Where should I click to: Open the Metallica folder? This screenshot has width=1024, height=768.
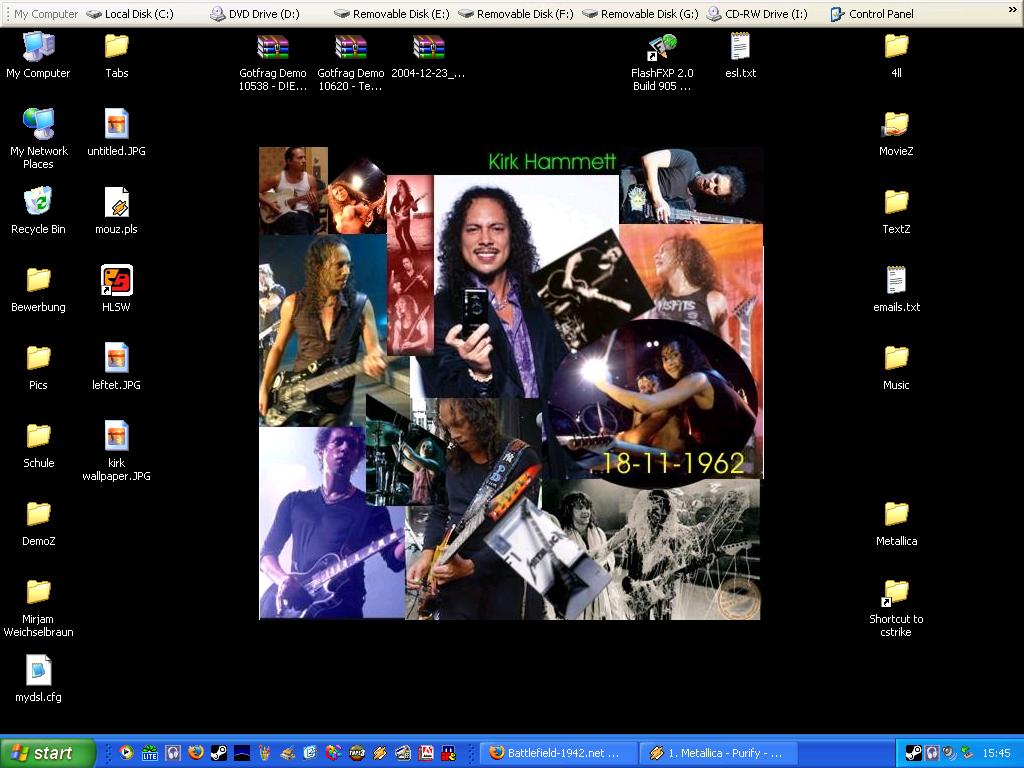point(896,522)
